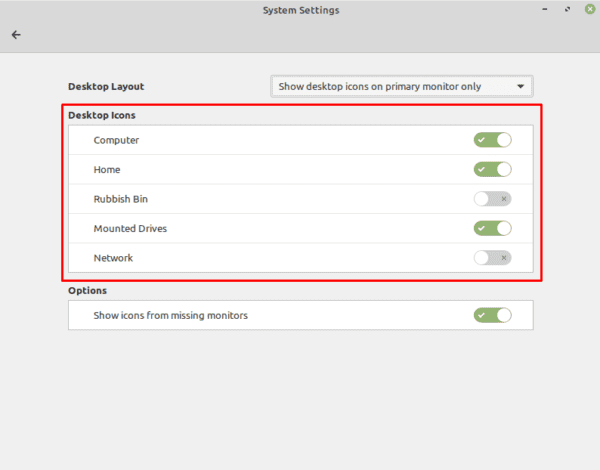Open the Desktop Layout dropdown
The image size is (600, 470).
click(402, 86)
